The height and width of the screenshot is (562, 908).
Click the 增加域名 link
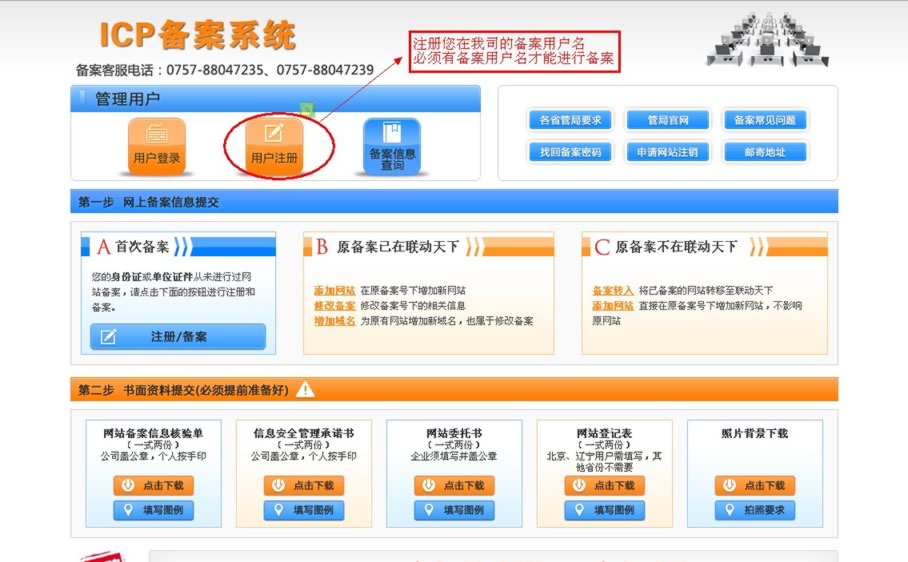tap(334, 321)
